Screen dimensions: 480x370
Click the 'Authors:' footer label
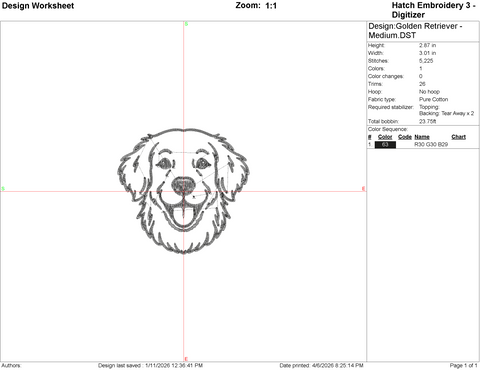pyautogui.click(x=11, y=366)
